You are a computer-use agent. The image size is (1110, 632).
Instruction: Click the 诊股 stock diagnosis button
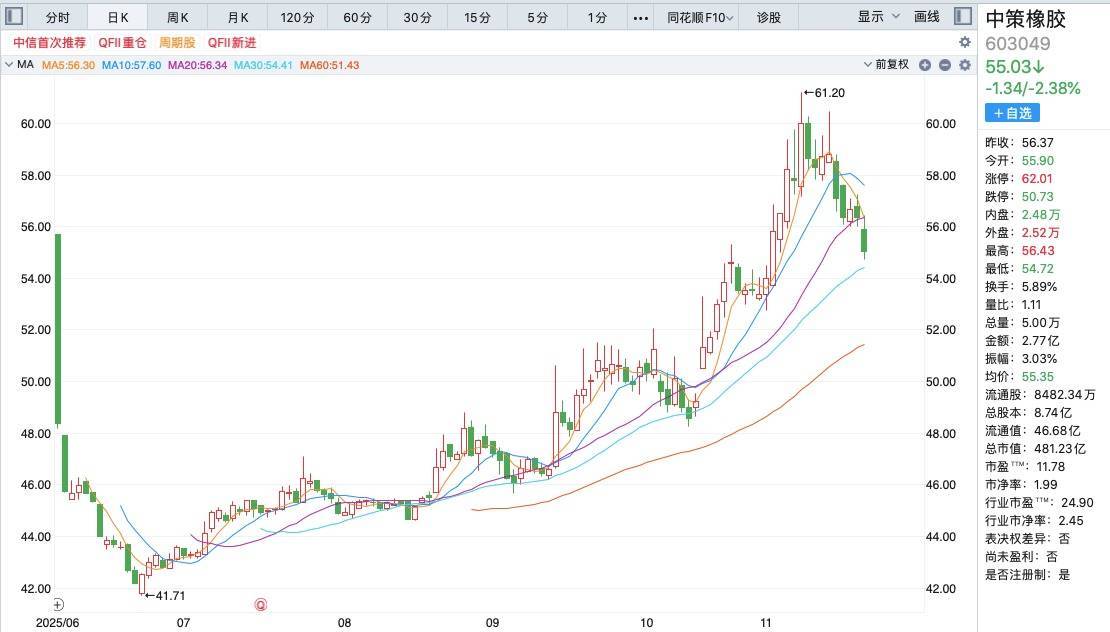coord(769,17)
